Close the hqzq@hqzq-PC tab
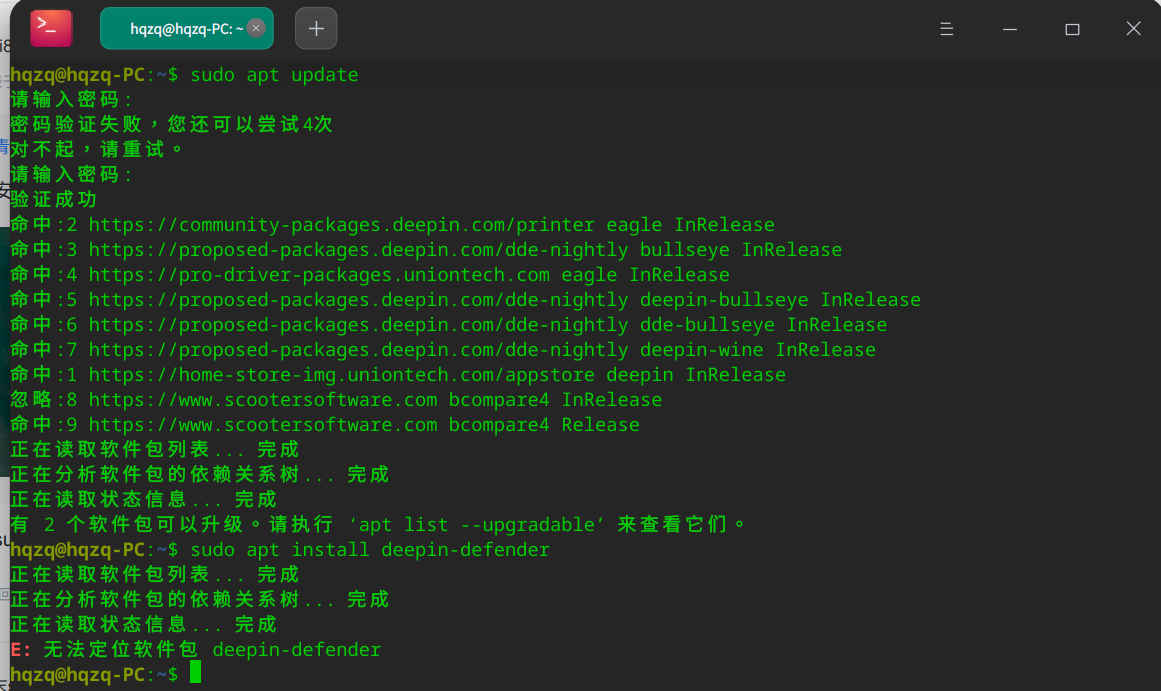This screenshot has height=691, width=1161. [255, 28]
